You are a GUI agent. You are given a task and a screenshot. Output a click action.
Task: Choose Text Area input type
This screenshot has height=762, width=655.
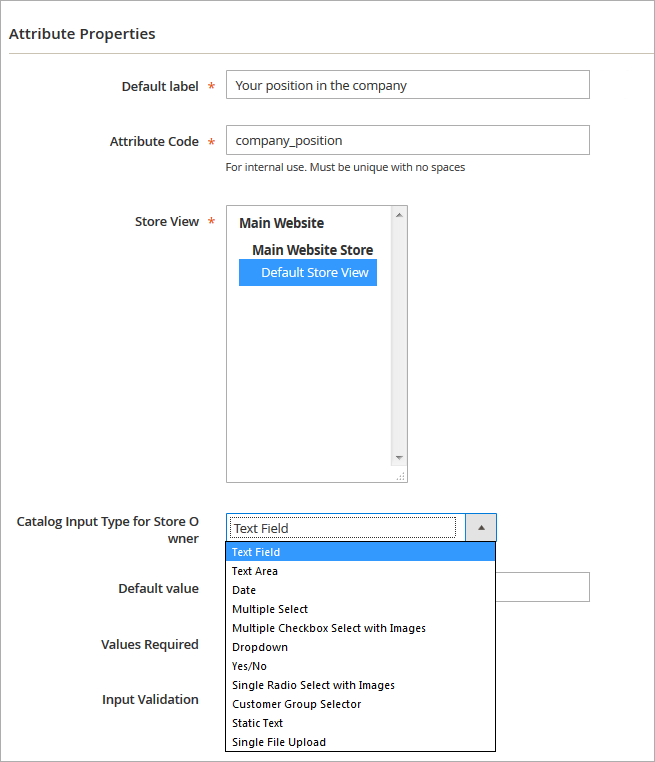click(255, 571)
